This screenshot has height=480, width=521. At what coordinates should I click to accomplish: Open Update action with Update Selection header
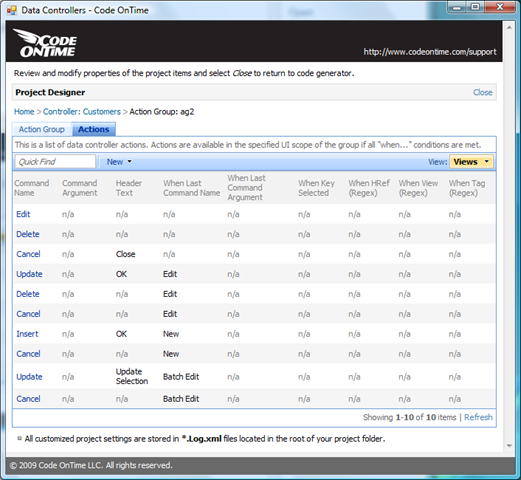29,377
